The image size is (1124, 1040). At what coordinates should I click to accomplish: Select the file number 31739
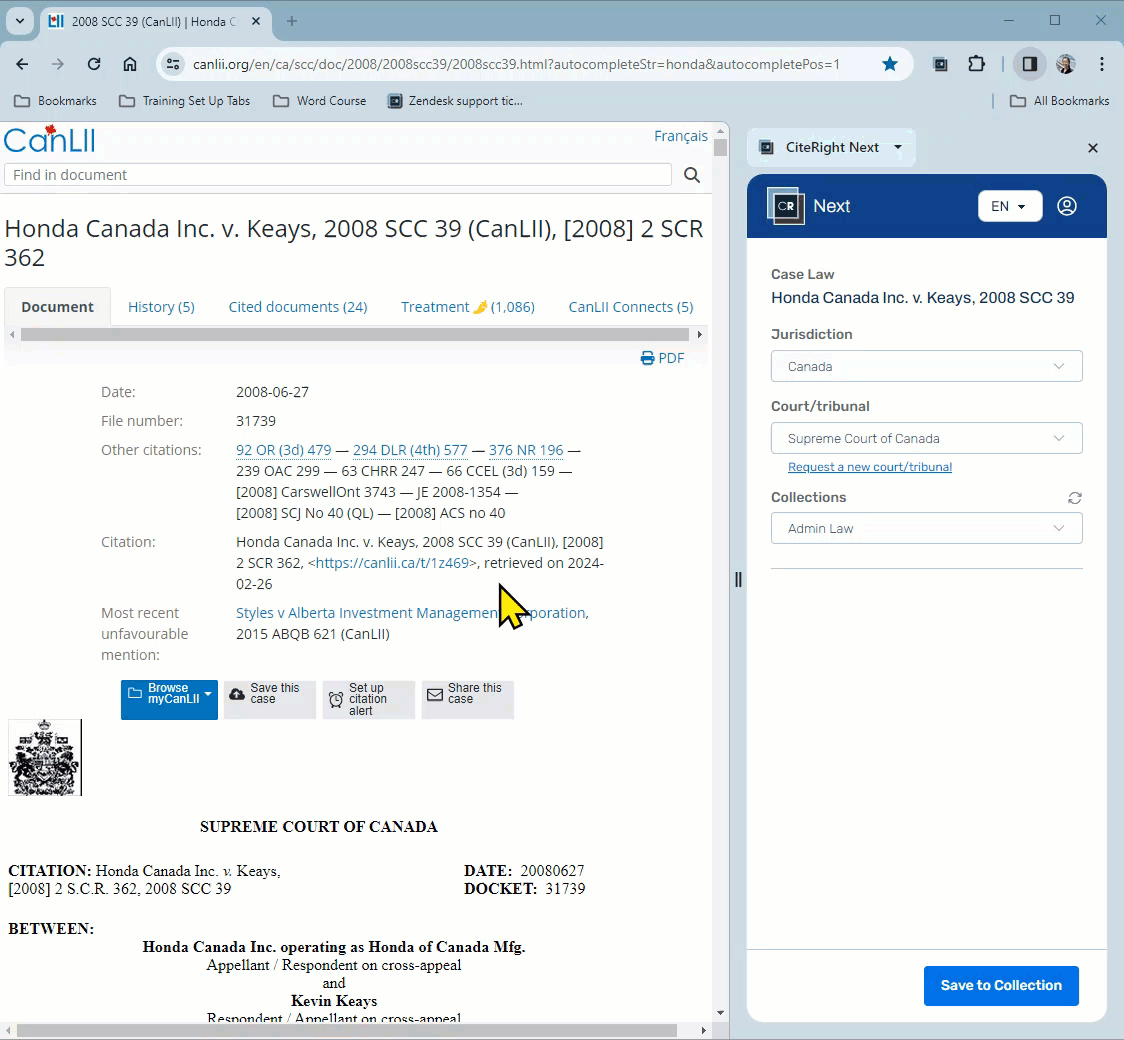pos(256,421)
